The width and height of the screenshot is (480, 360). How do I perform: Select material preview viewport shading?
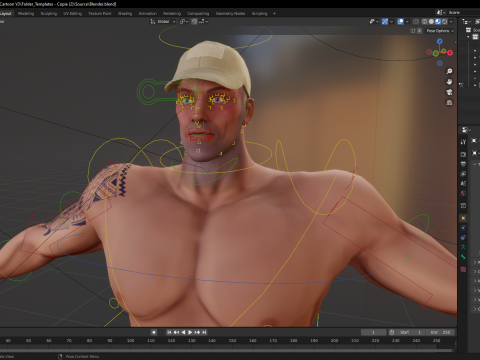click(x=438, y=21)
